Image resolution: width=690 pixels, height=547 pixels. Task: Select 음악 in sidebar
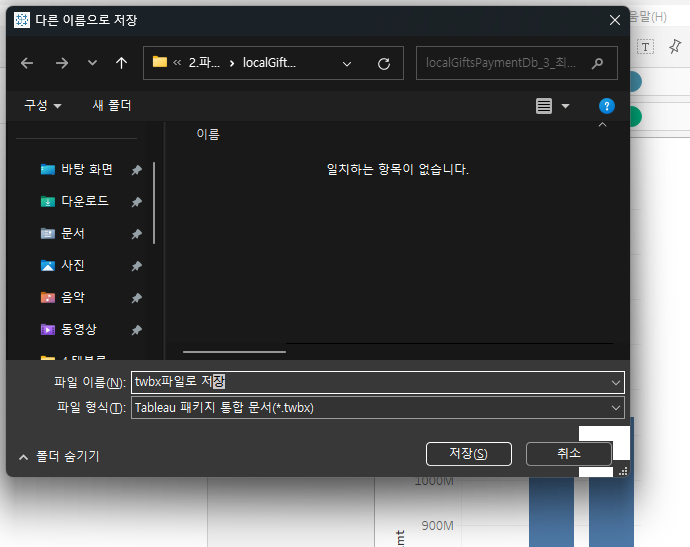[x=62, y=297]
